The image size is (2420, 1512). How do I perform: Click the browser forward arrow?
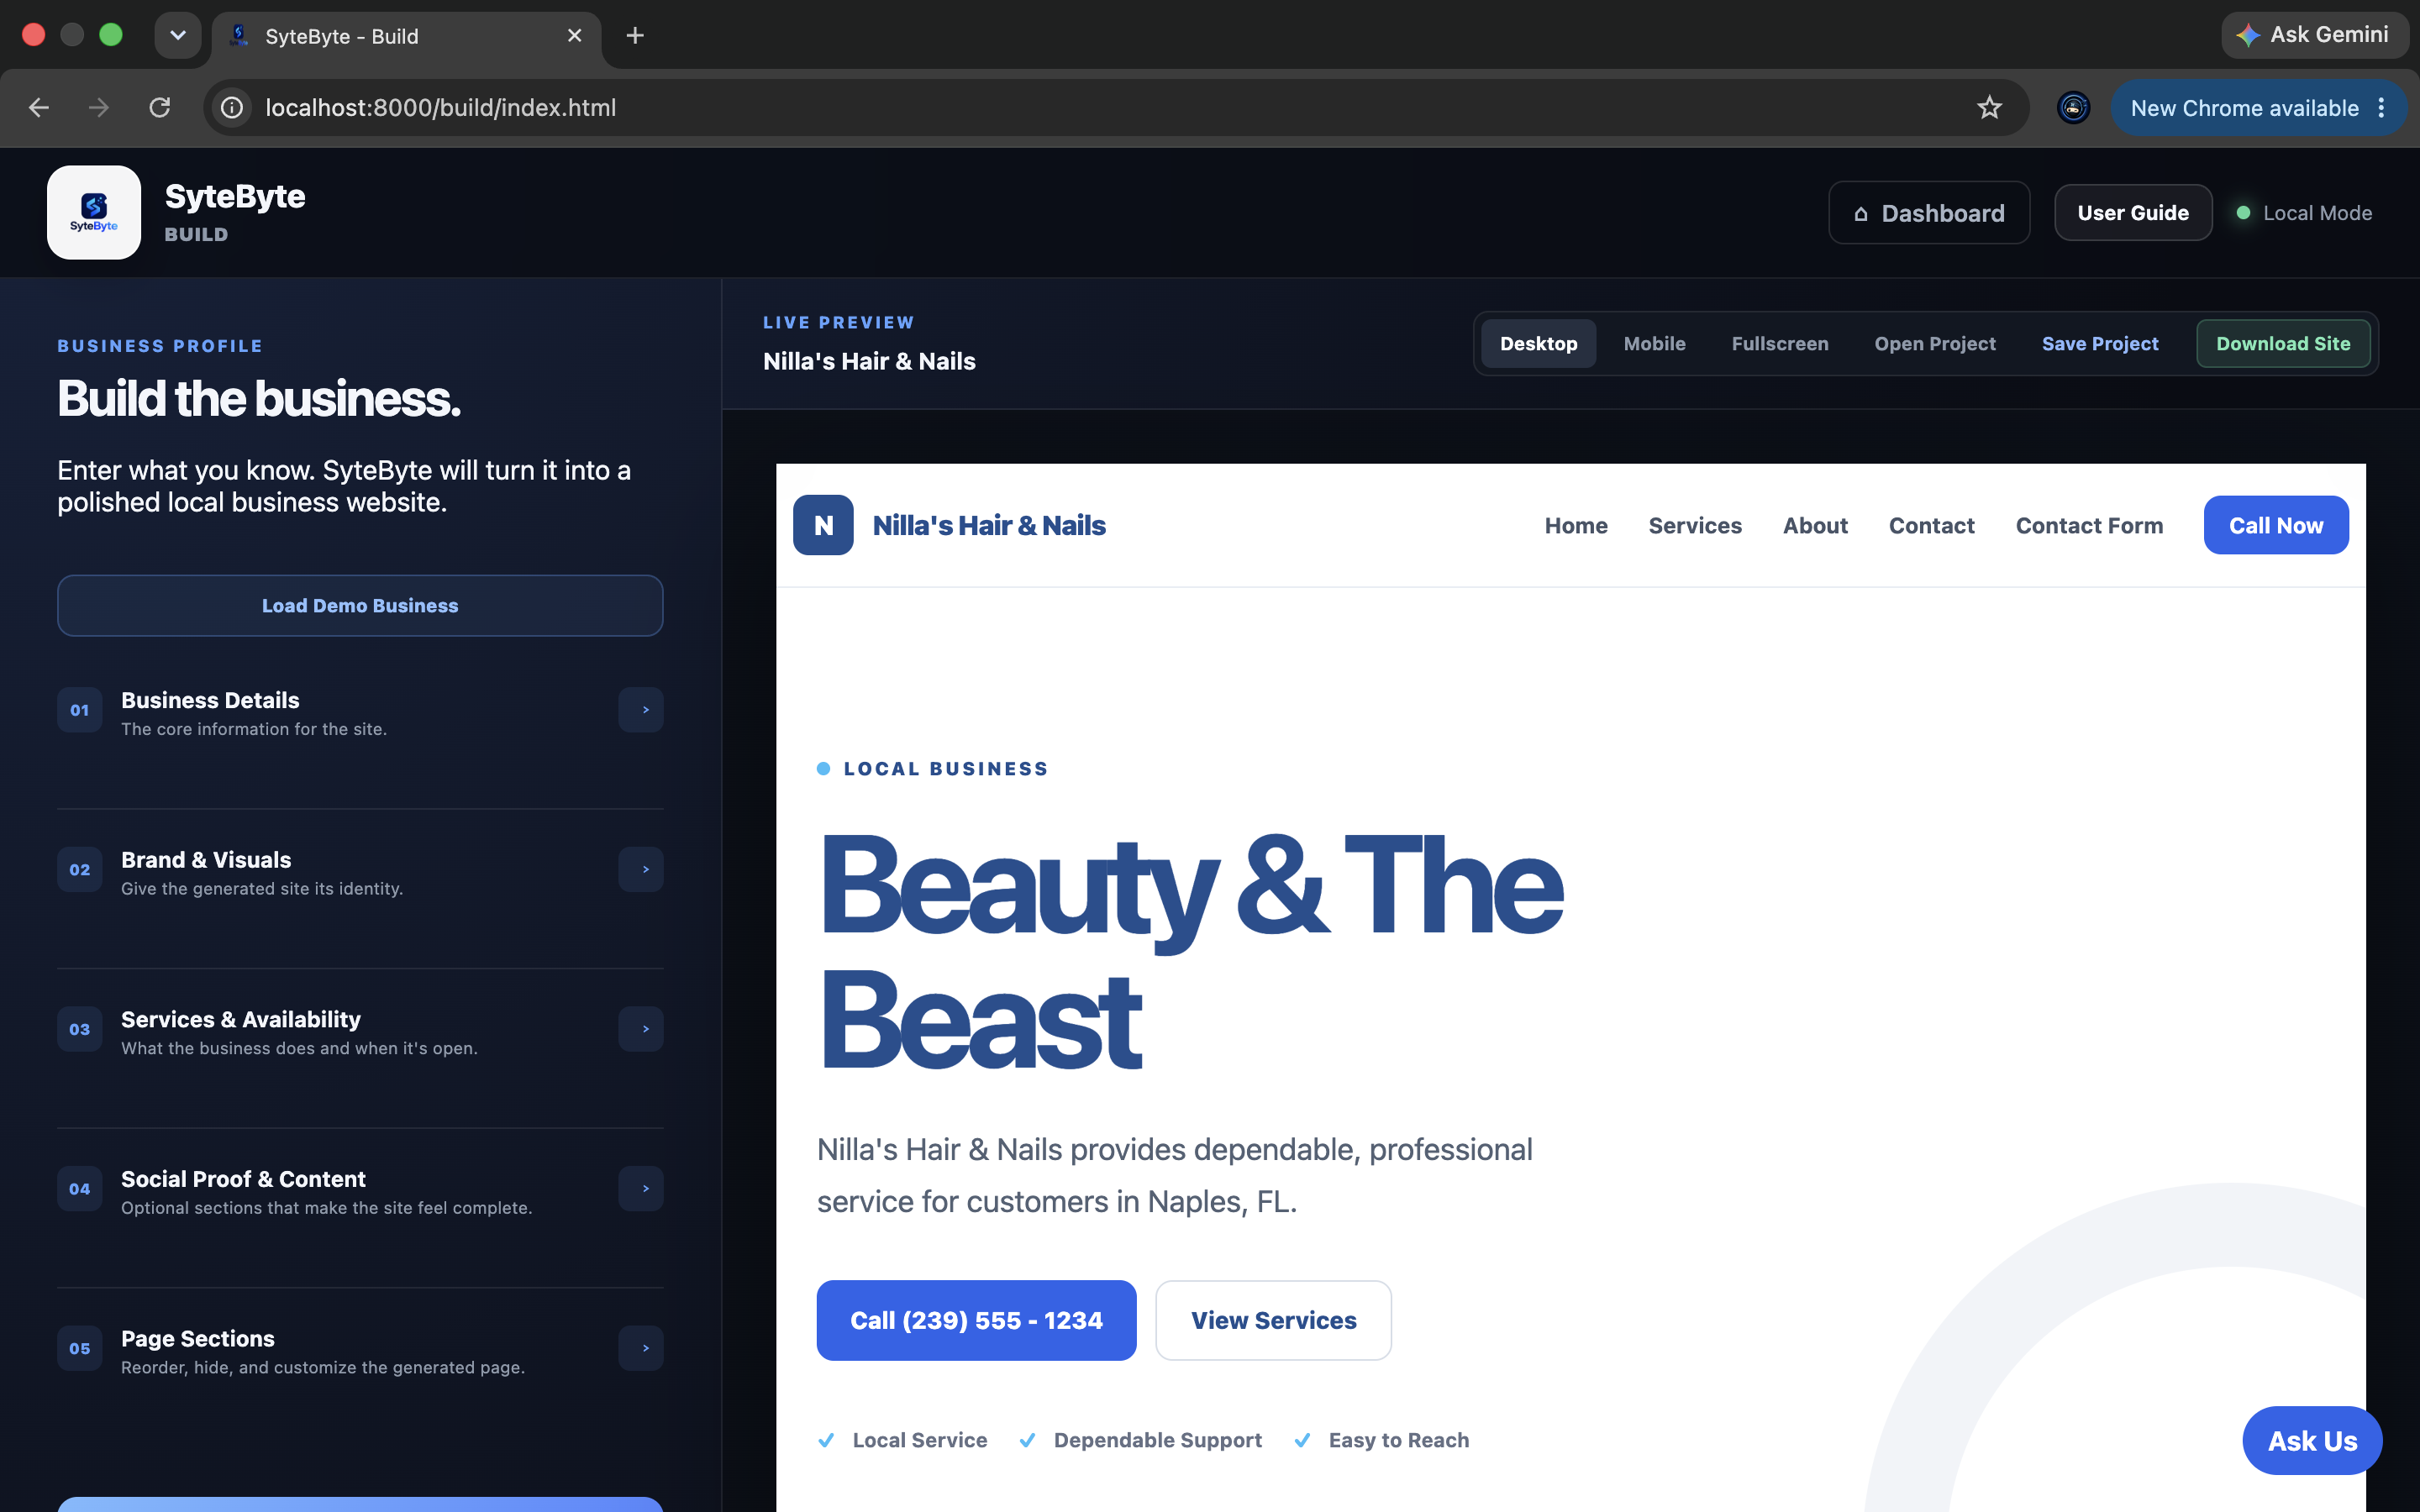pyautogui.click(x=99, y=107)
